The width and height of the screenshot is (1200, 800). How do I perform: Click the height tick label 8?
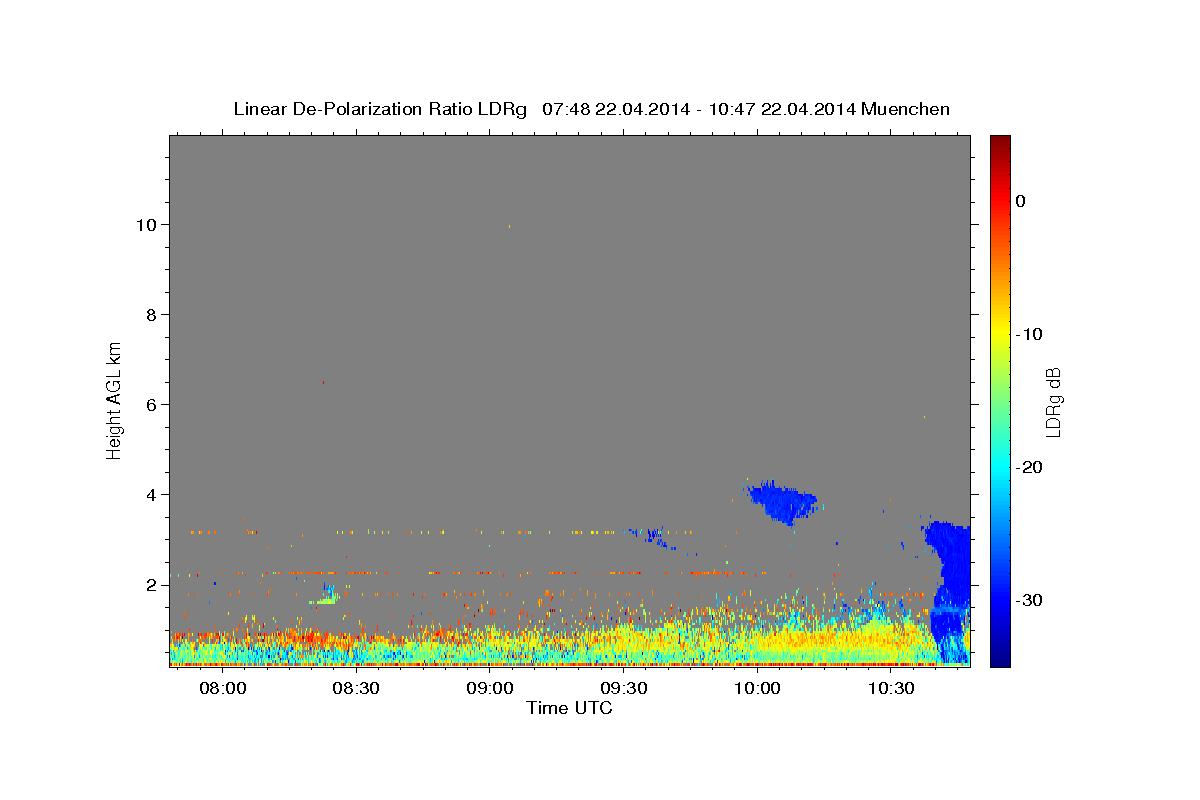[153, 315]
